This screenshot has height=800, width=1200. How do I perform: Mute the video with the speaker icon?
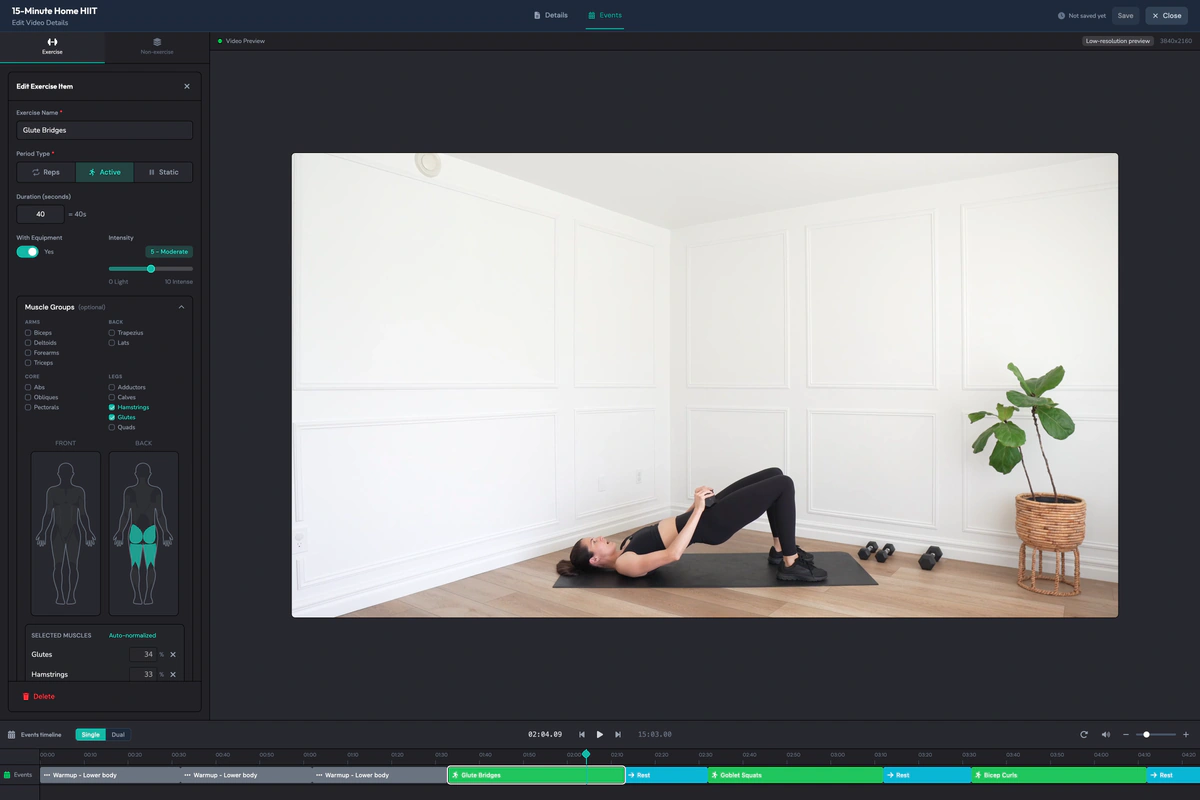point(1106,734)
